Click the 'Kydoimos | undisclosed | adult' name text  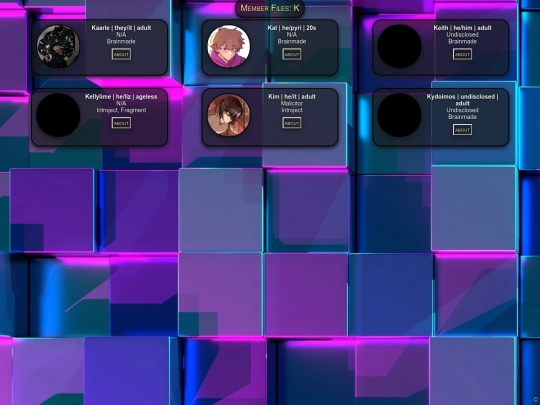click(462, 100)
